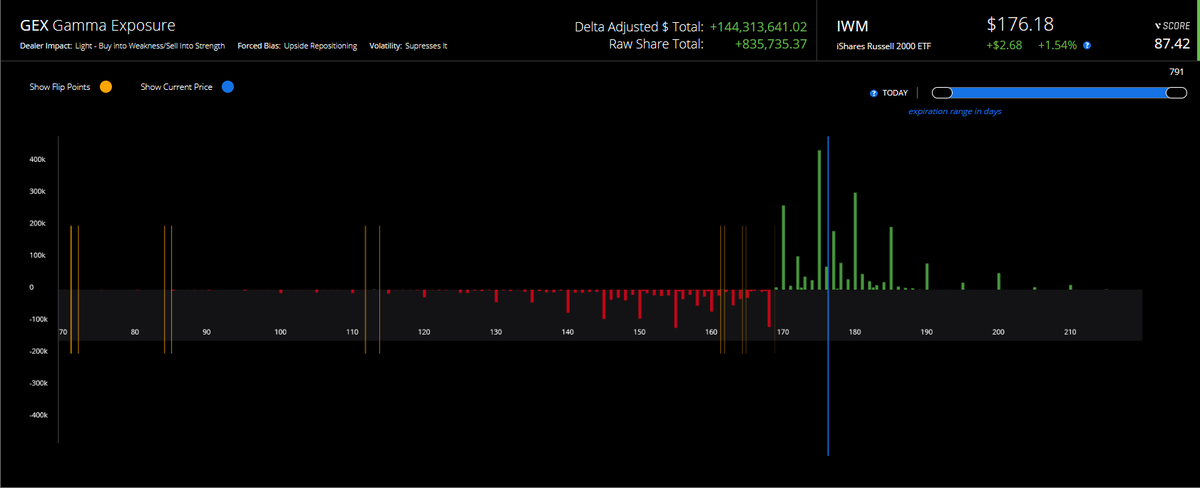1200x488 pixels.
Task: Click the Forced Bias: Upside Repositioning text
Action: pyautogui.click(x=298, y=46)
